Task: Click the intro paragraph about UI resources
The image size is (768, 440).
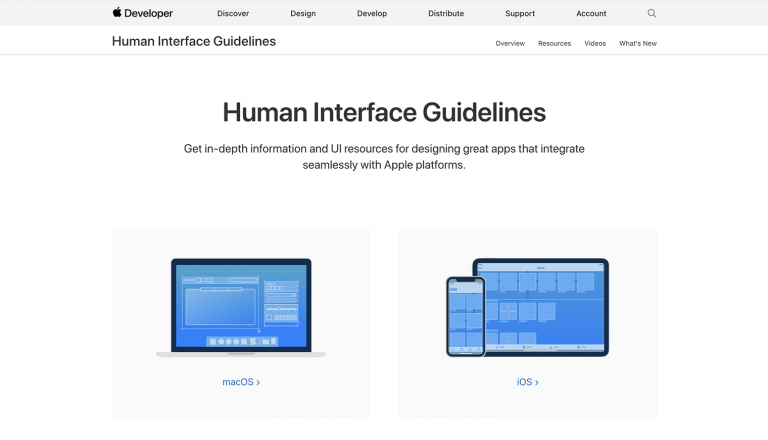Action: [x=384, y=156]
